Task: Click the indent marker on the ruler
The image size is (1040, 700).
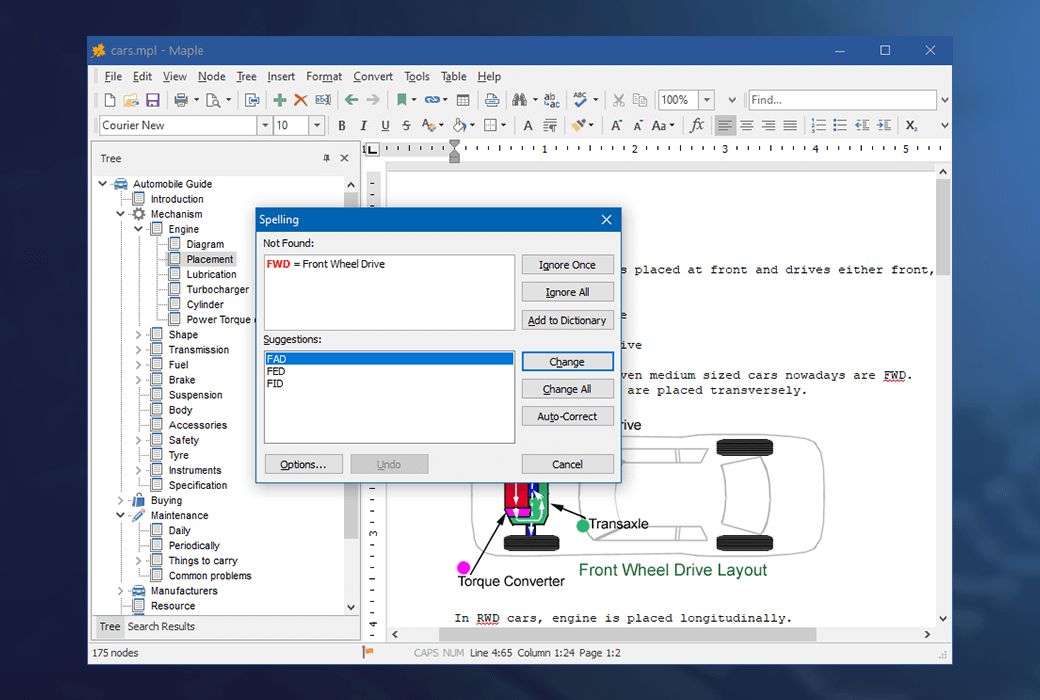Action: coord(454,151)
